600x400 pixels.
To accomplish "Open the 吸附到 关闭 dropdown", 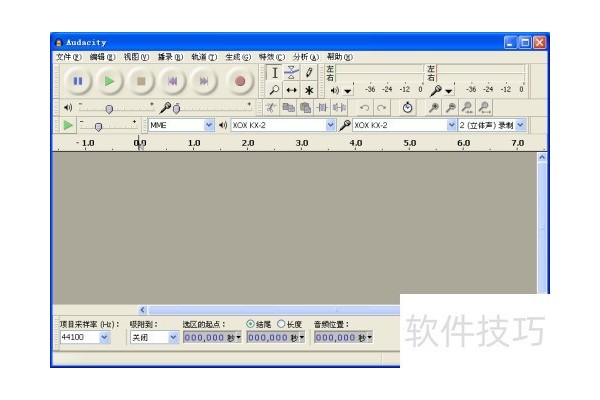I will pos(173,337).
